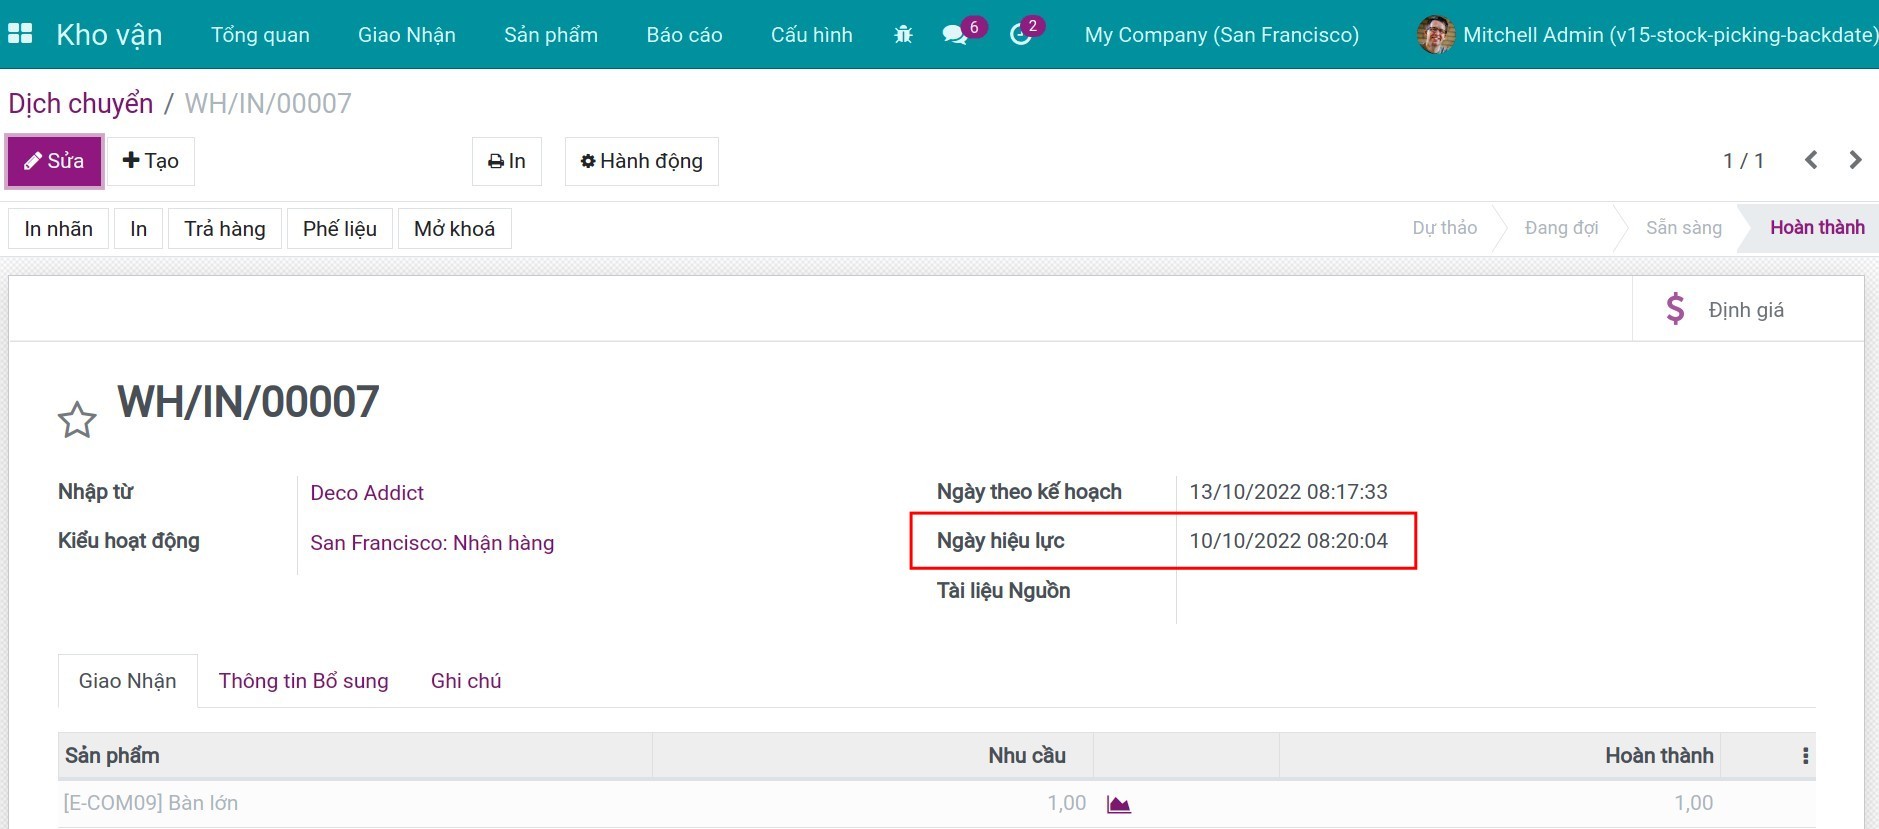The image size is (1879, 829).
Task: Open column options kebab menu in table
Action: tap(1805, 756)
